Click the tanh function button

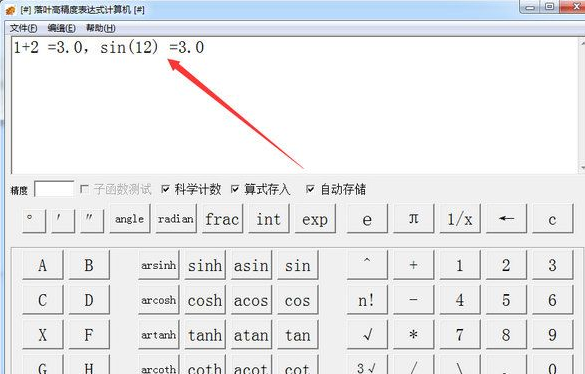(x=205, y=335)
